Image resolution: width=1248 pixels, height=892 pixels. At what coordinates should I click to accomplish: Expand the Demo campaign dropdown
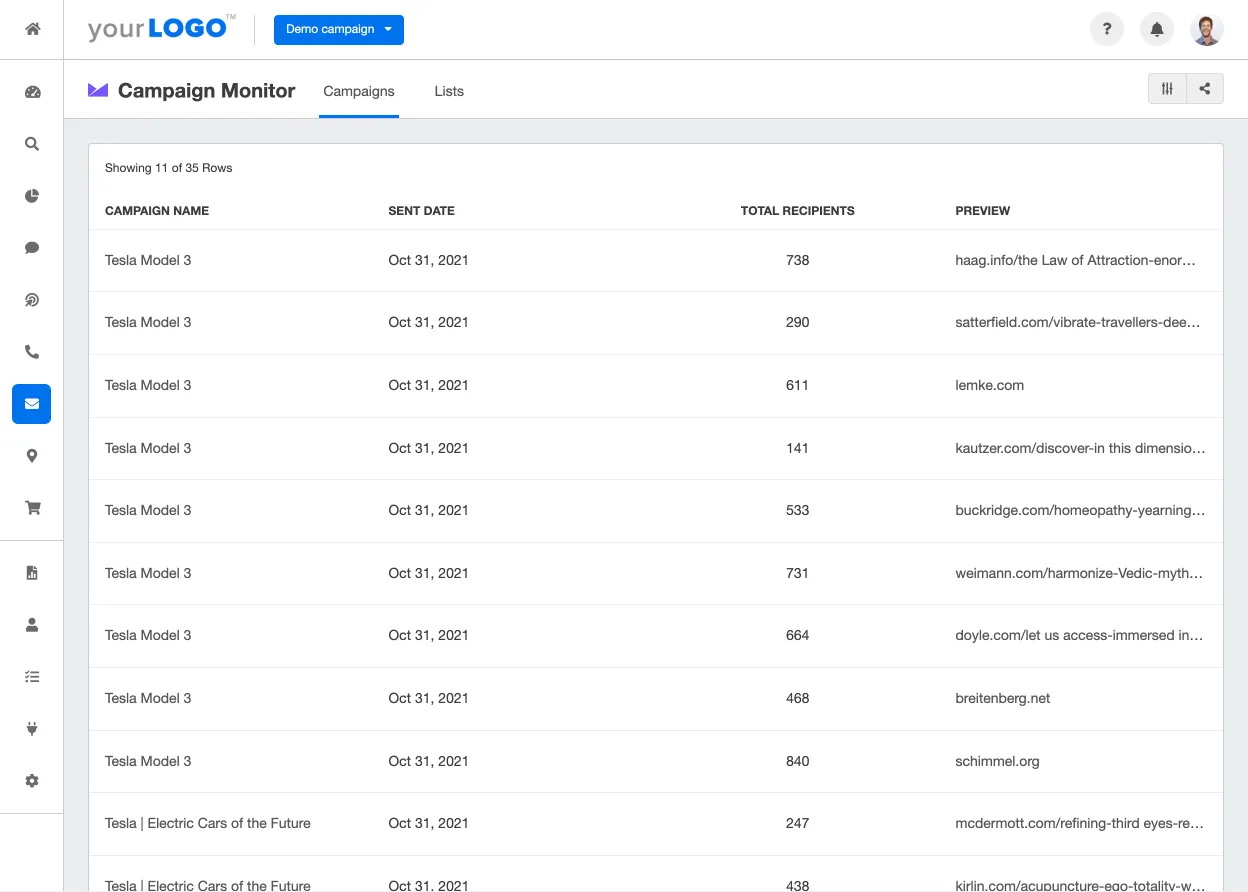[338, 30]
